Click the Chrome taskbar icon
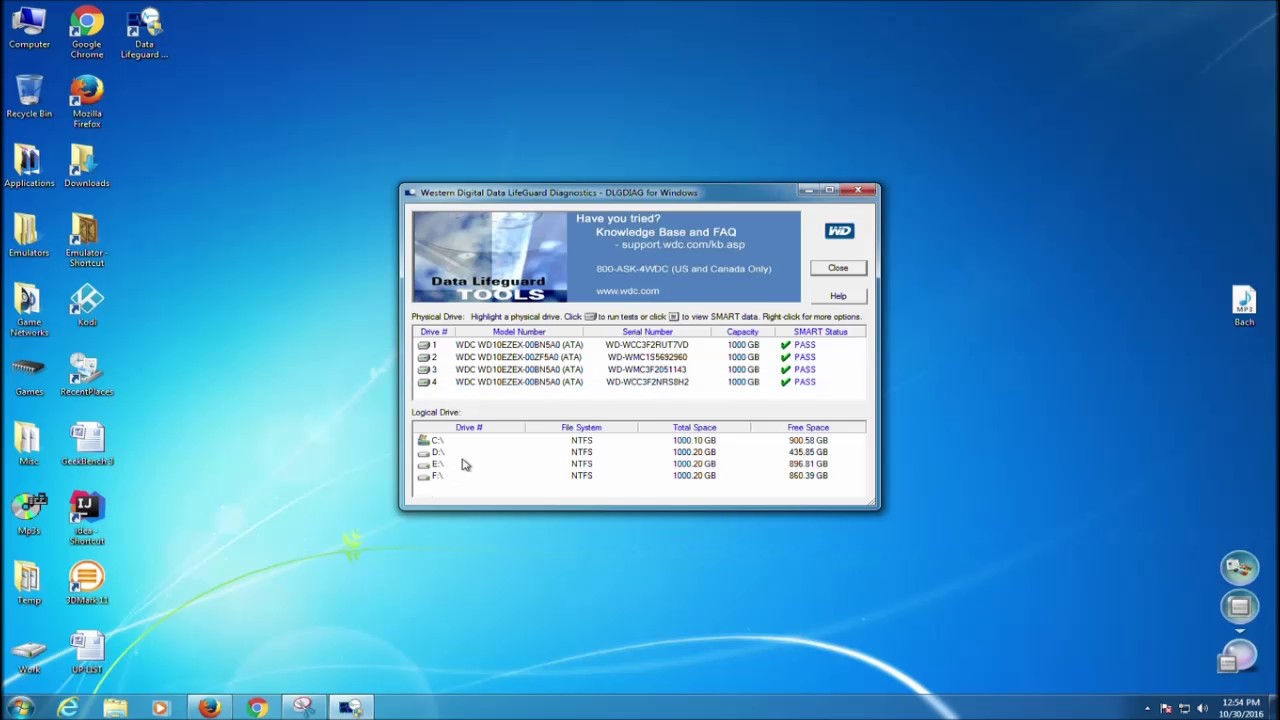Image resolution: width=1280 pixels, height=720 pixels. [x=257, y=708]
